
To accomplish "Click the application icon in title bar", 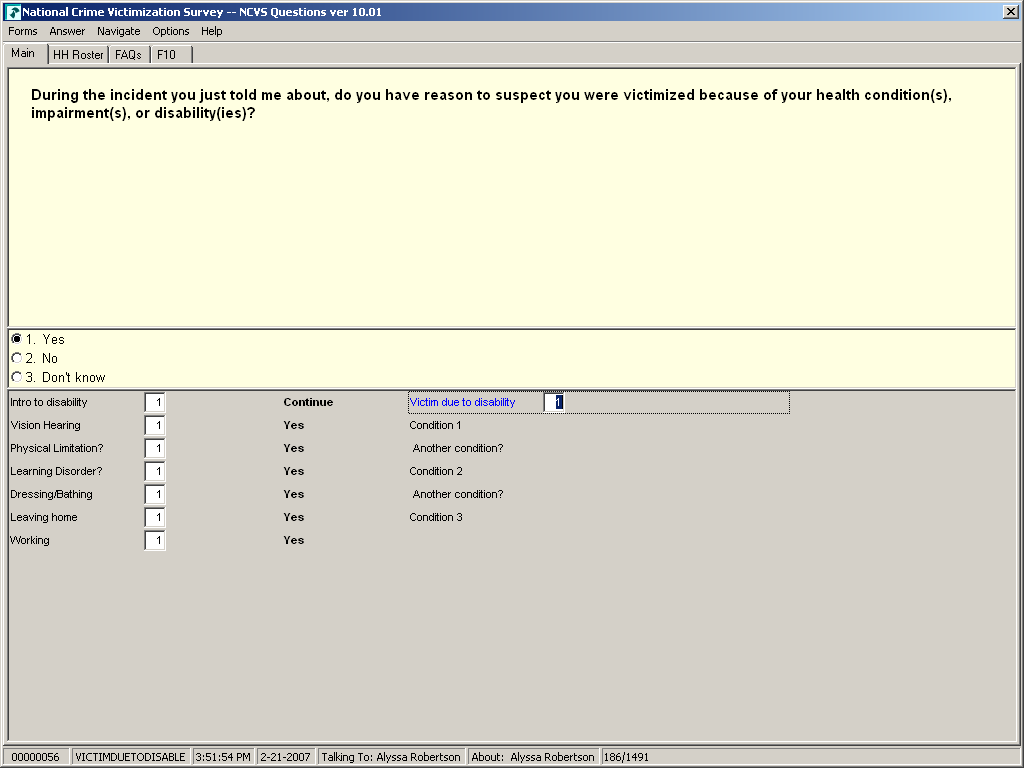I will (x=13, y=12).
